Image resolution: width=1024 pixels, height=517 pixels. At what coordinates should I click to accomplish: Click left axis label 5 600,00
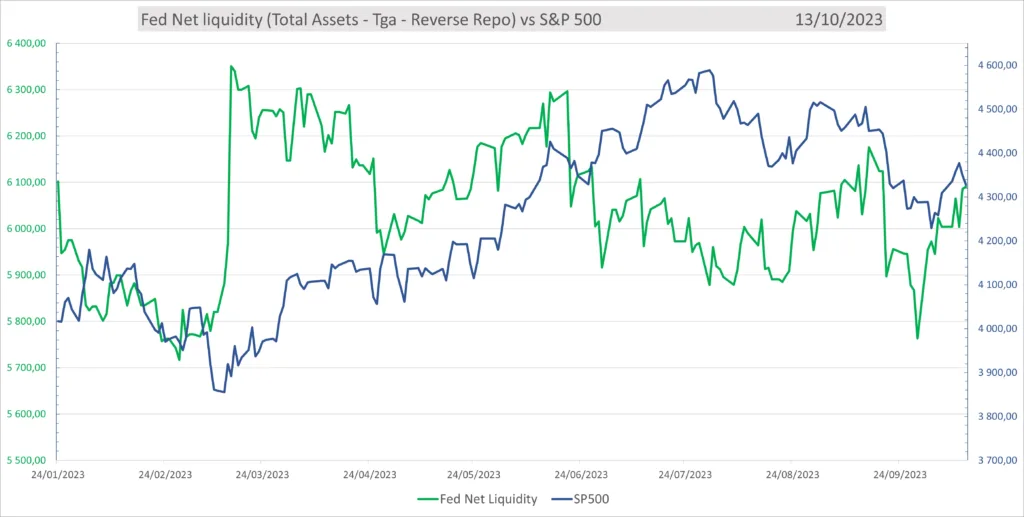pyautogui.click(x=25, y=415)
